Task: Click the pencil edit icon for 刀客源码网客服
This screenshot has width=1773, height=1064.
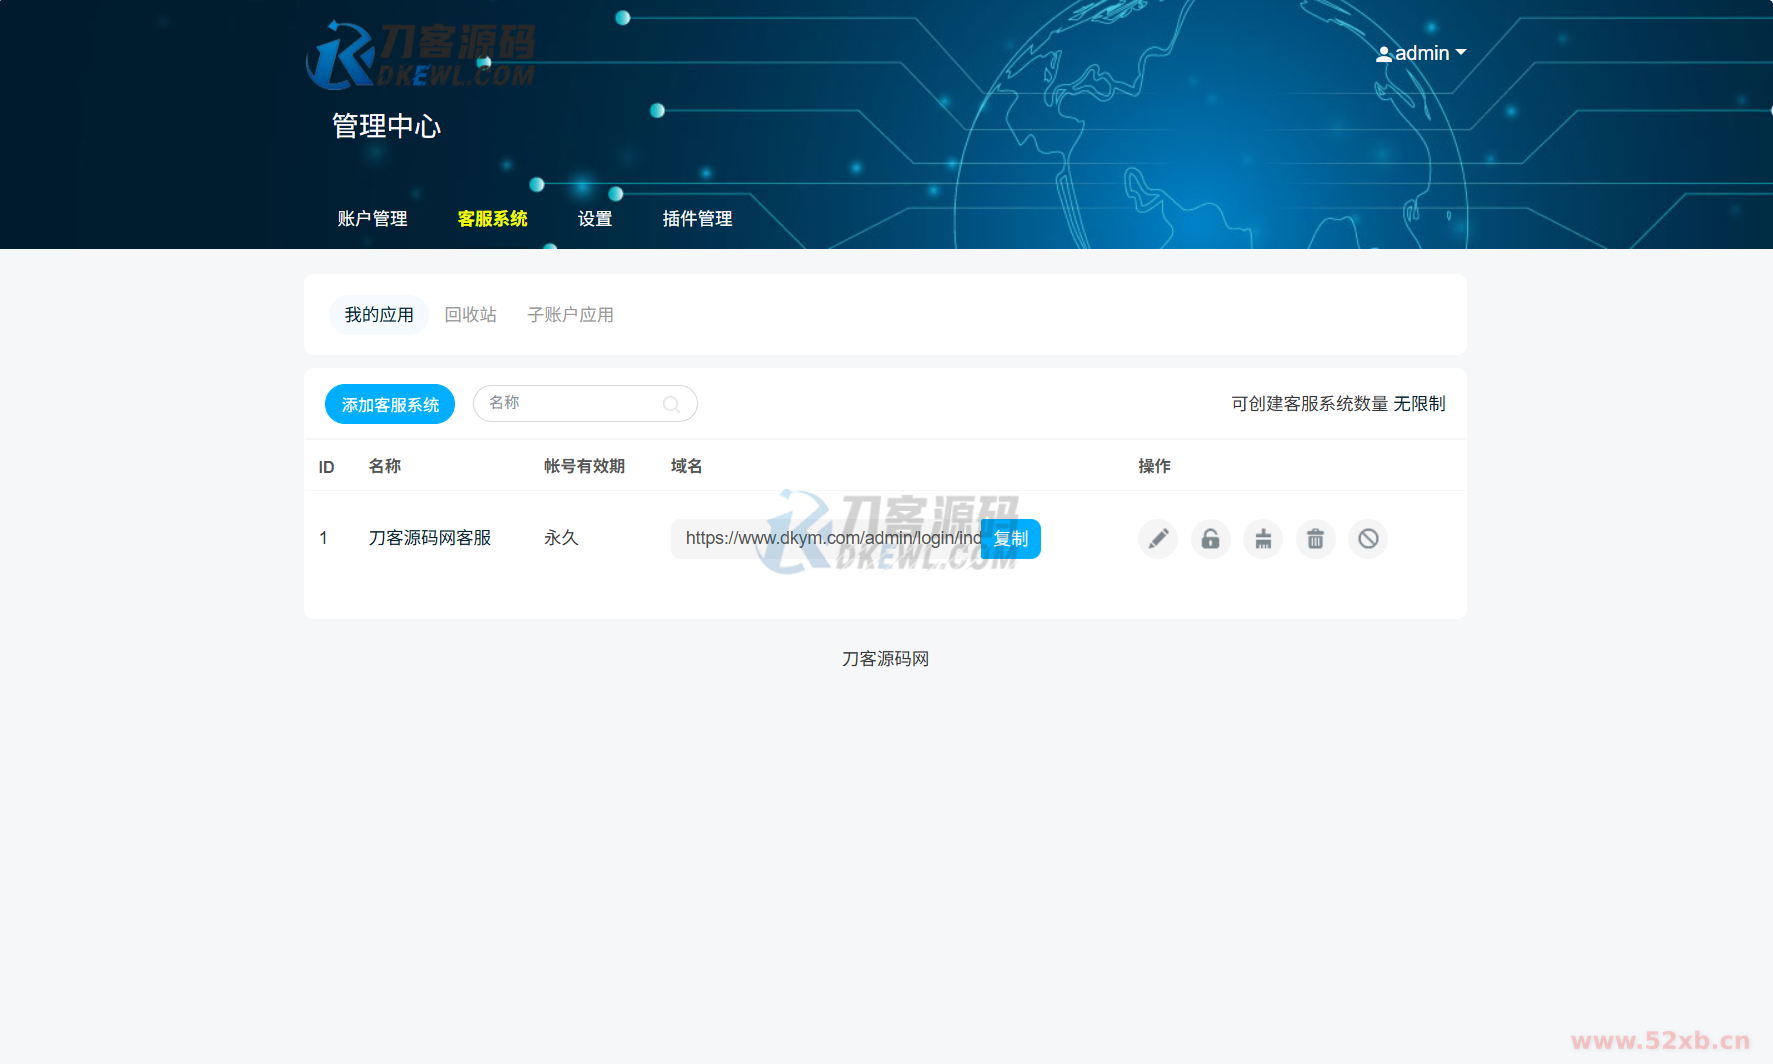Action: [x=1157, y=539]
